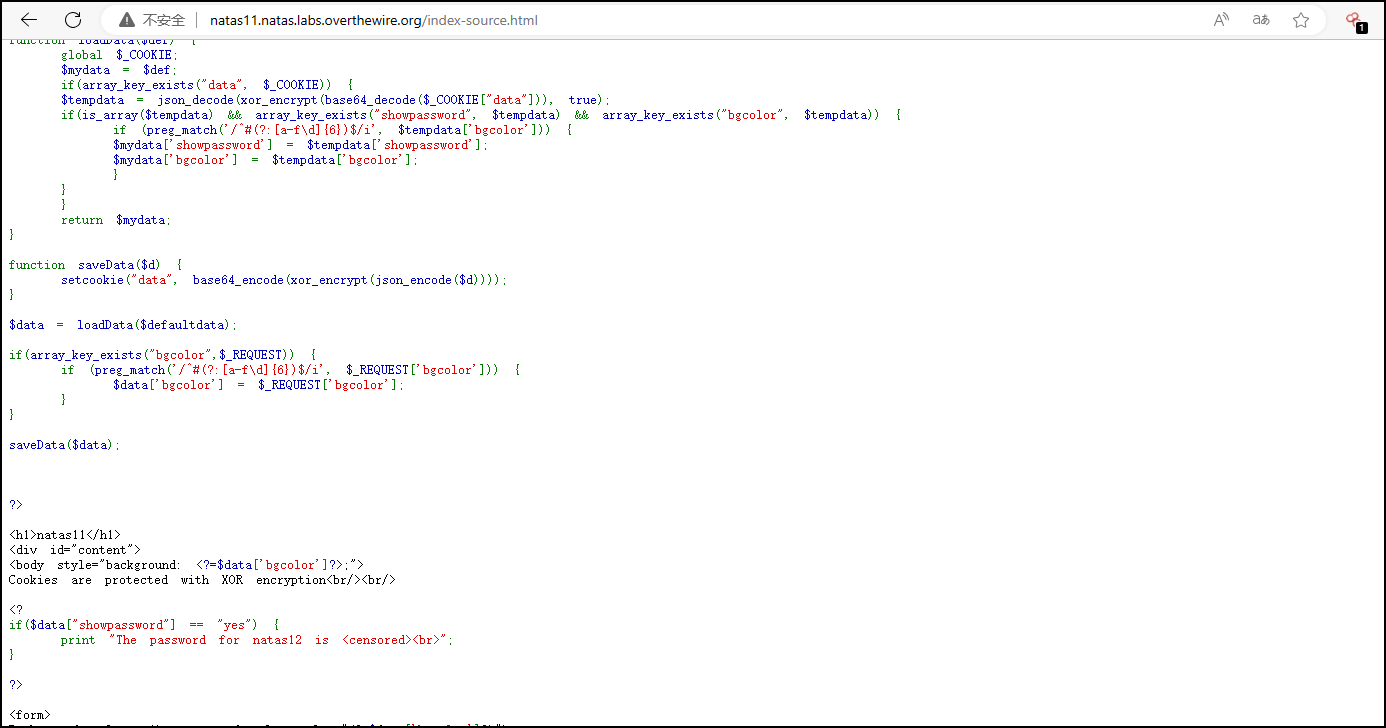Image resolution: width=1386 pixels, height=728 pixels.
Task: Click the 不安全 security label
Action: 163,20
